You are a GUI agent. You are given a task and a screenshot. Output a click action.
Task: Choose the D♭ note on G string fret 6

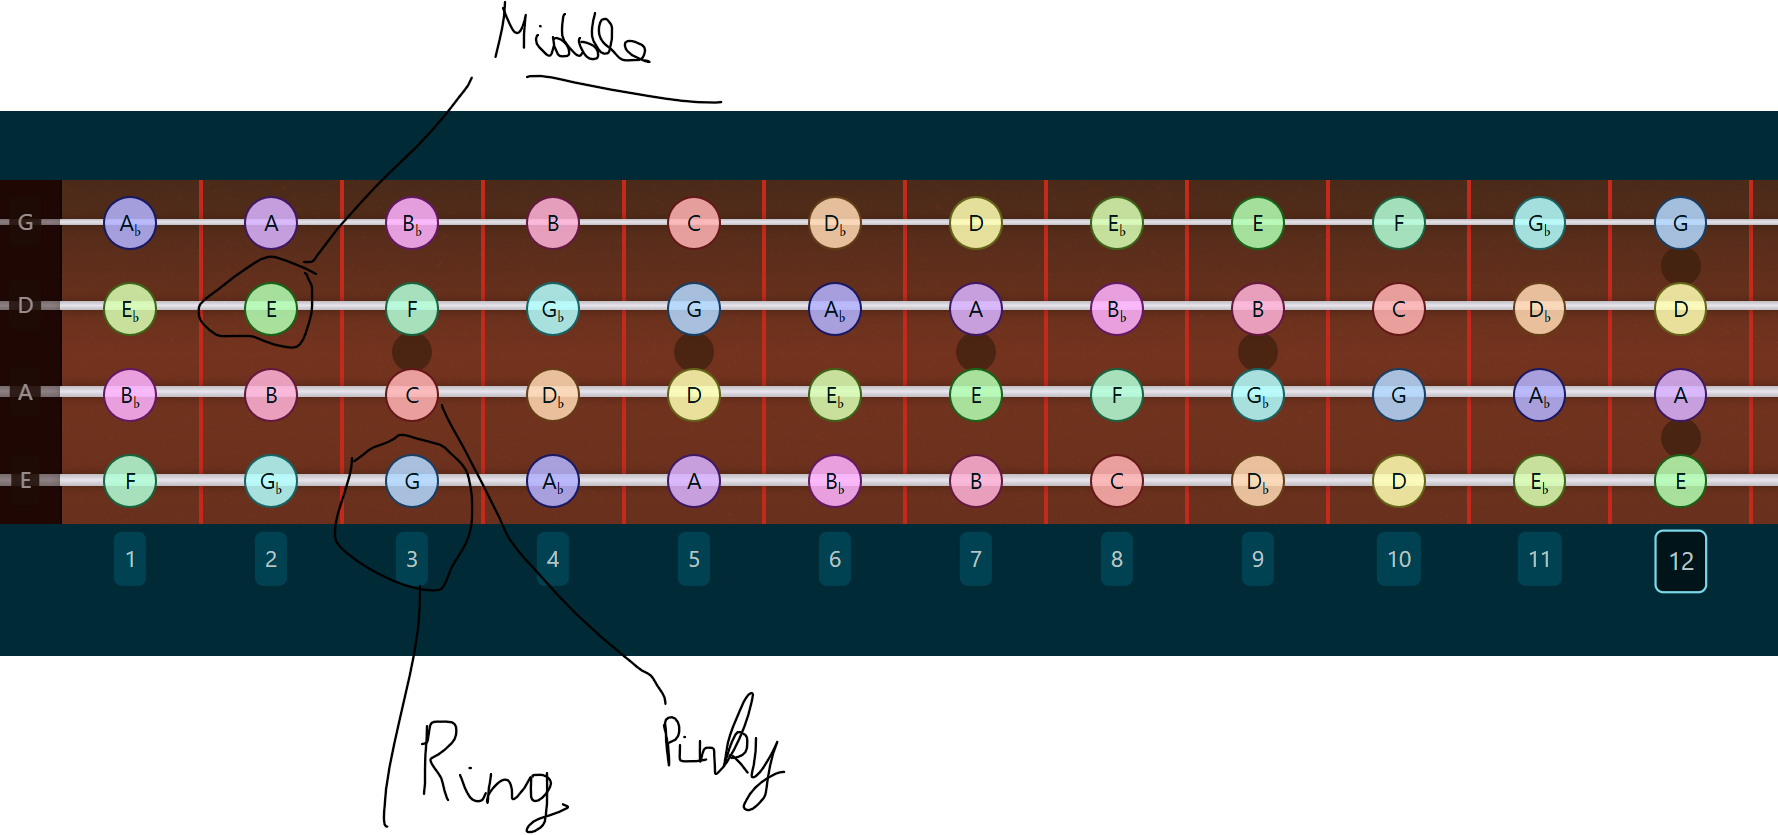pos(835,223)
